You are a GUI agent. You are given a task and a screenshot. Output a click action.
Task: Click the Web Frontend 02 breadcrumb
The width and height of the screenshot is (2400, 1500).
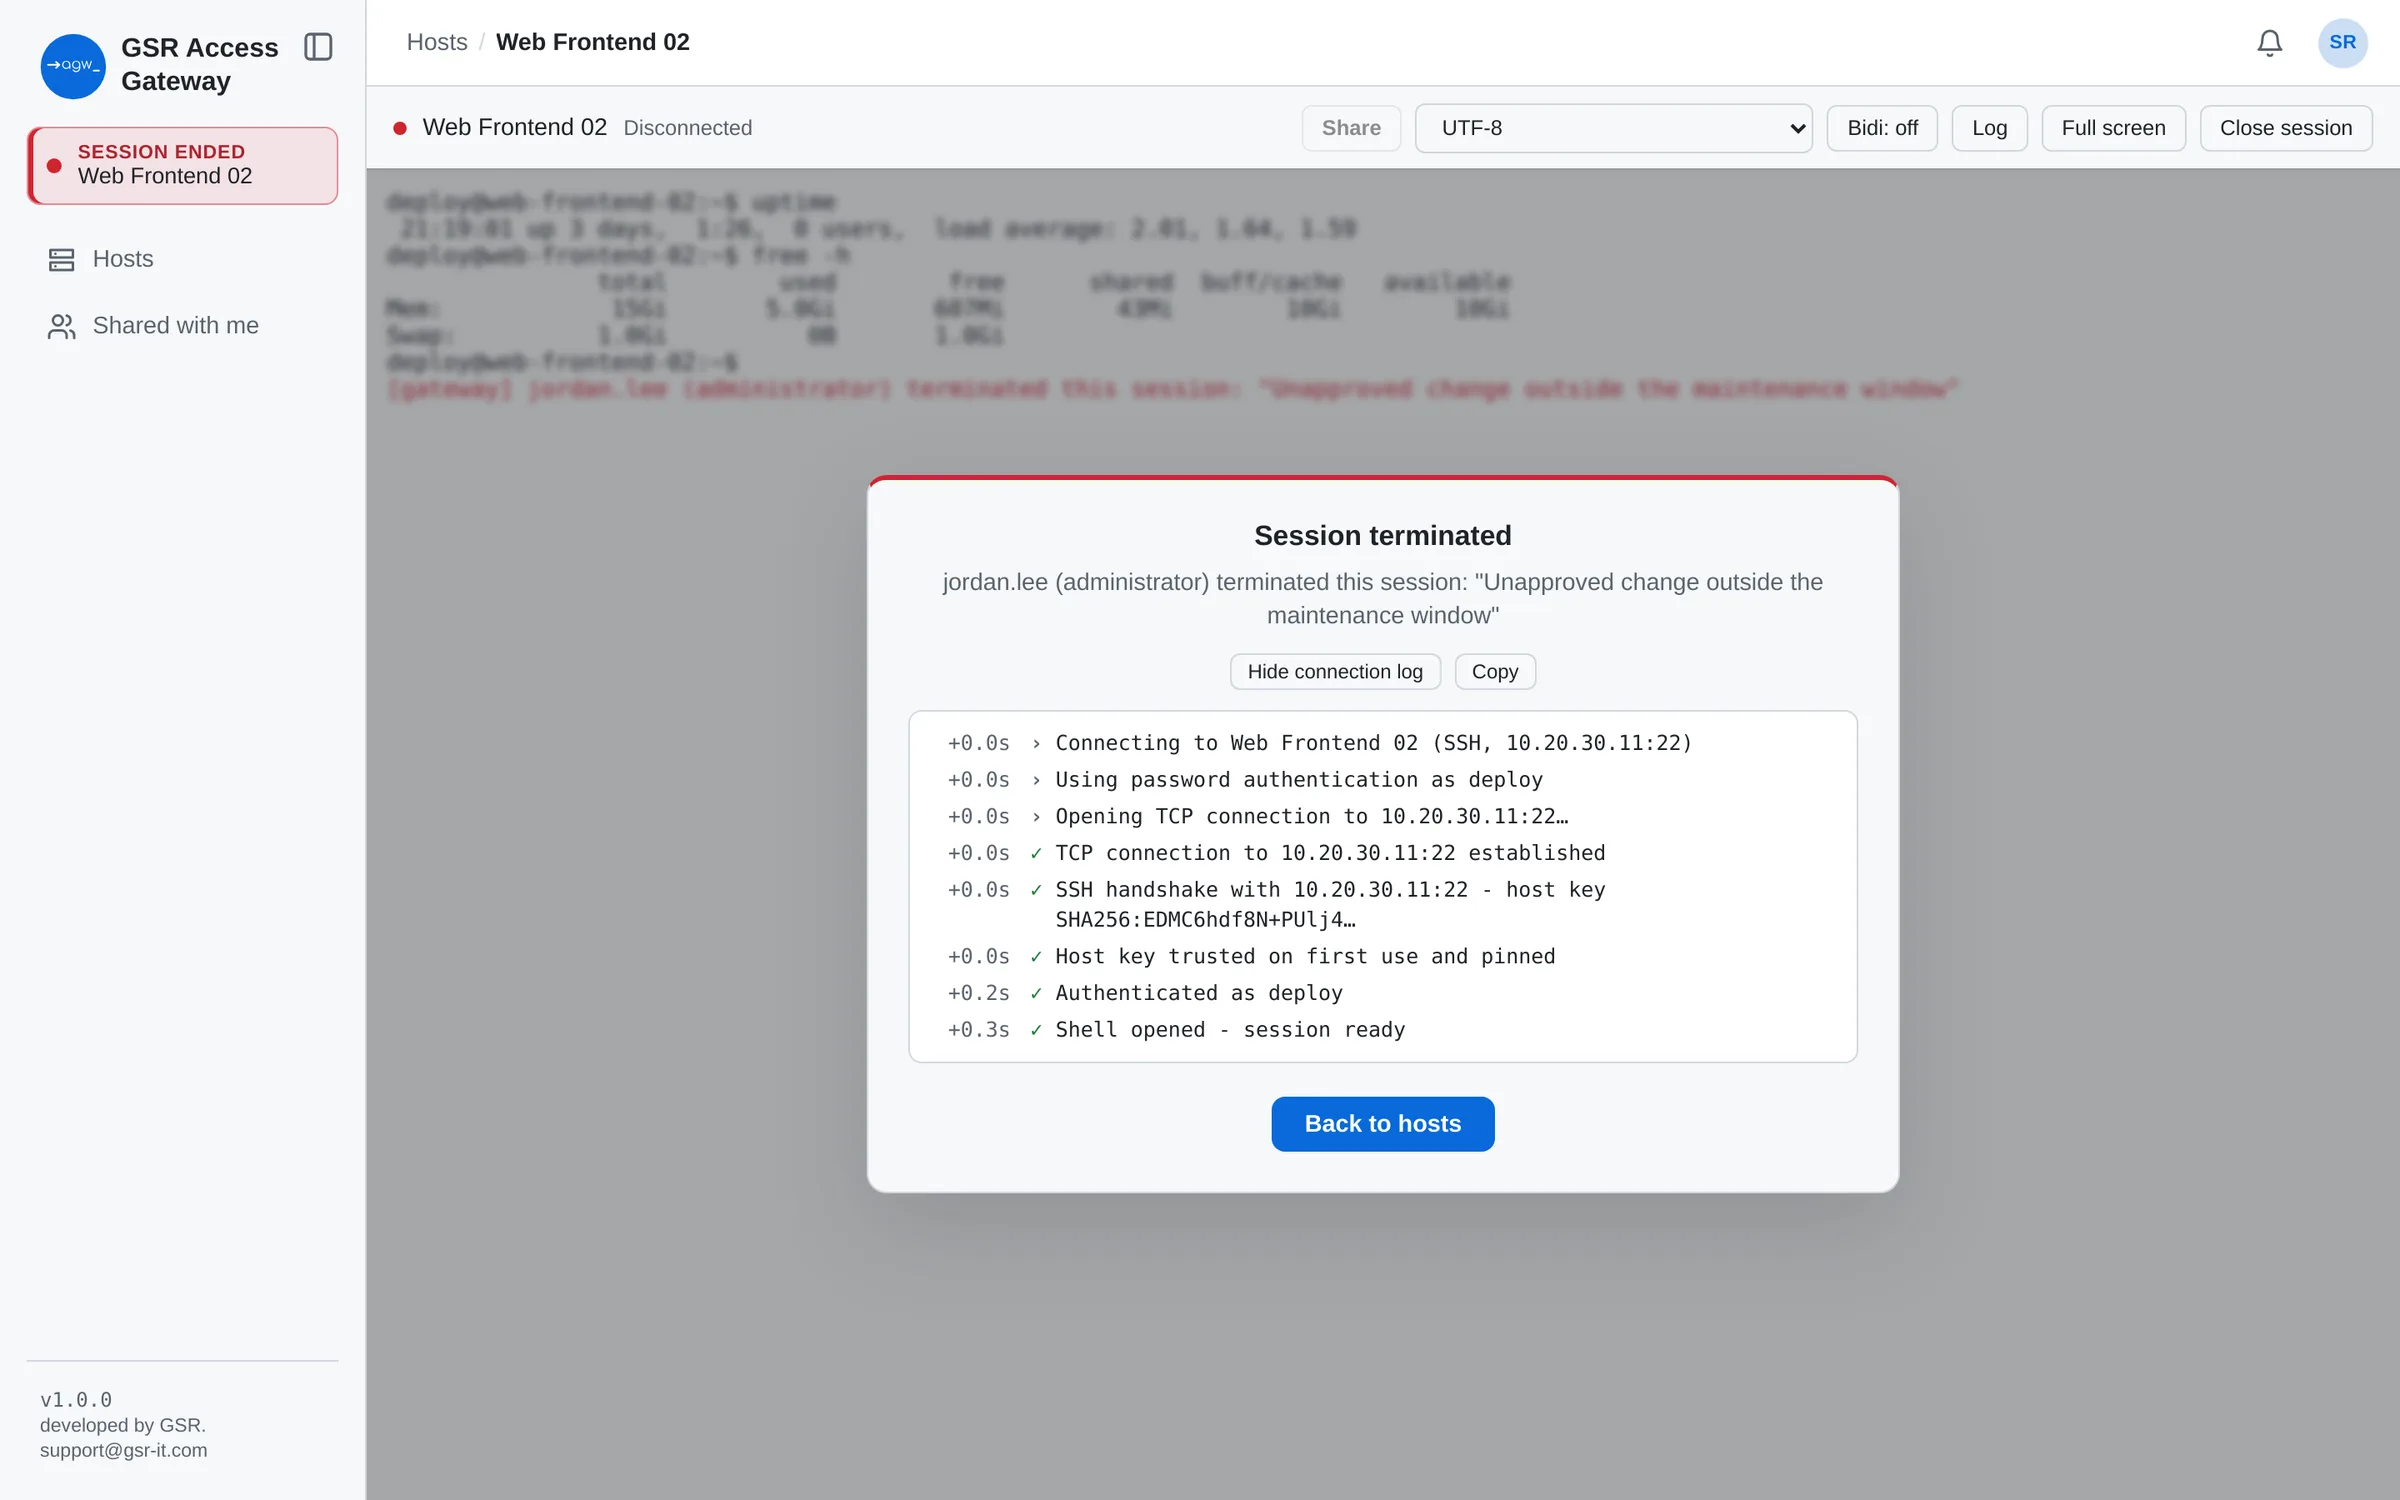pyautogui.click(x=592, y=42)
